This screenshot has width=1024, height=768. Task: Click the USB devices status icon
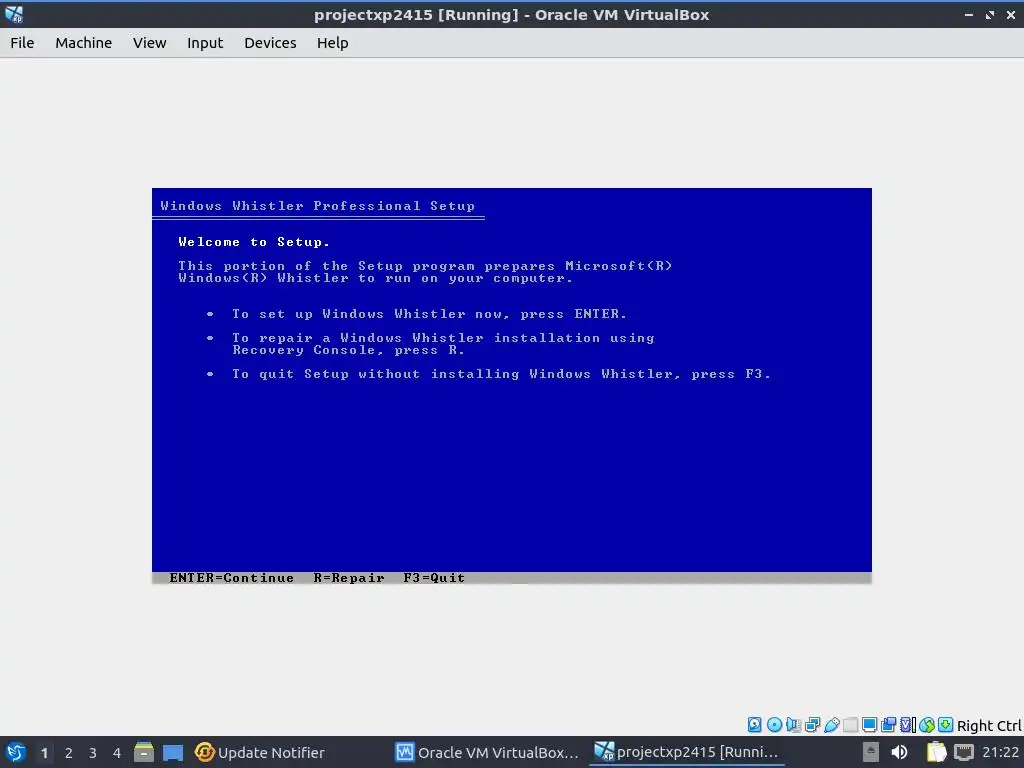[x=831, y=724]
